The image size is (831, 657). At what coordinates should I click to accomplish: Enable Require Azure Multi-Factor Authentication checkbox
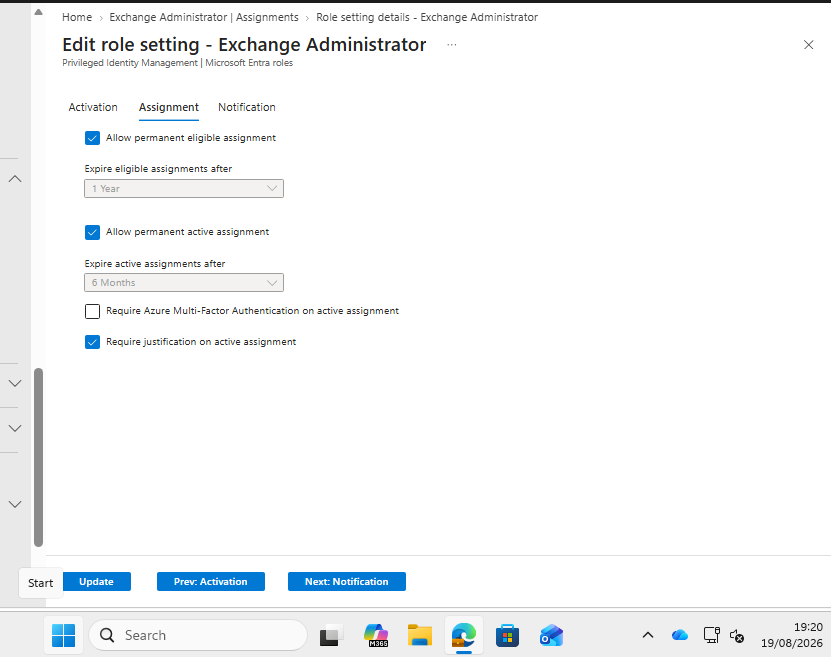click(92, 312)
